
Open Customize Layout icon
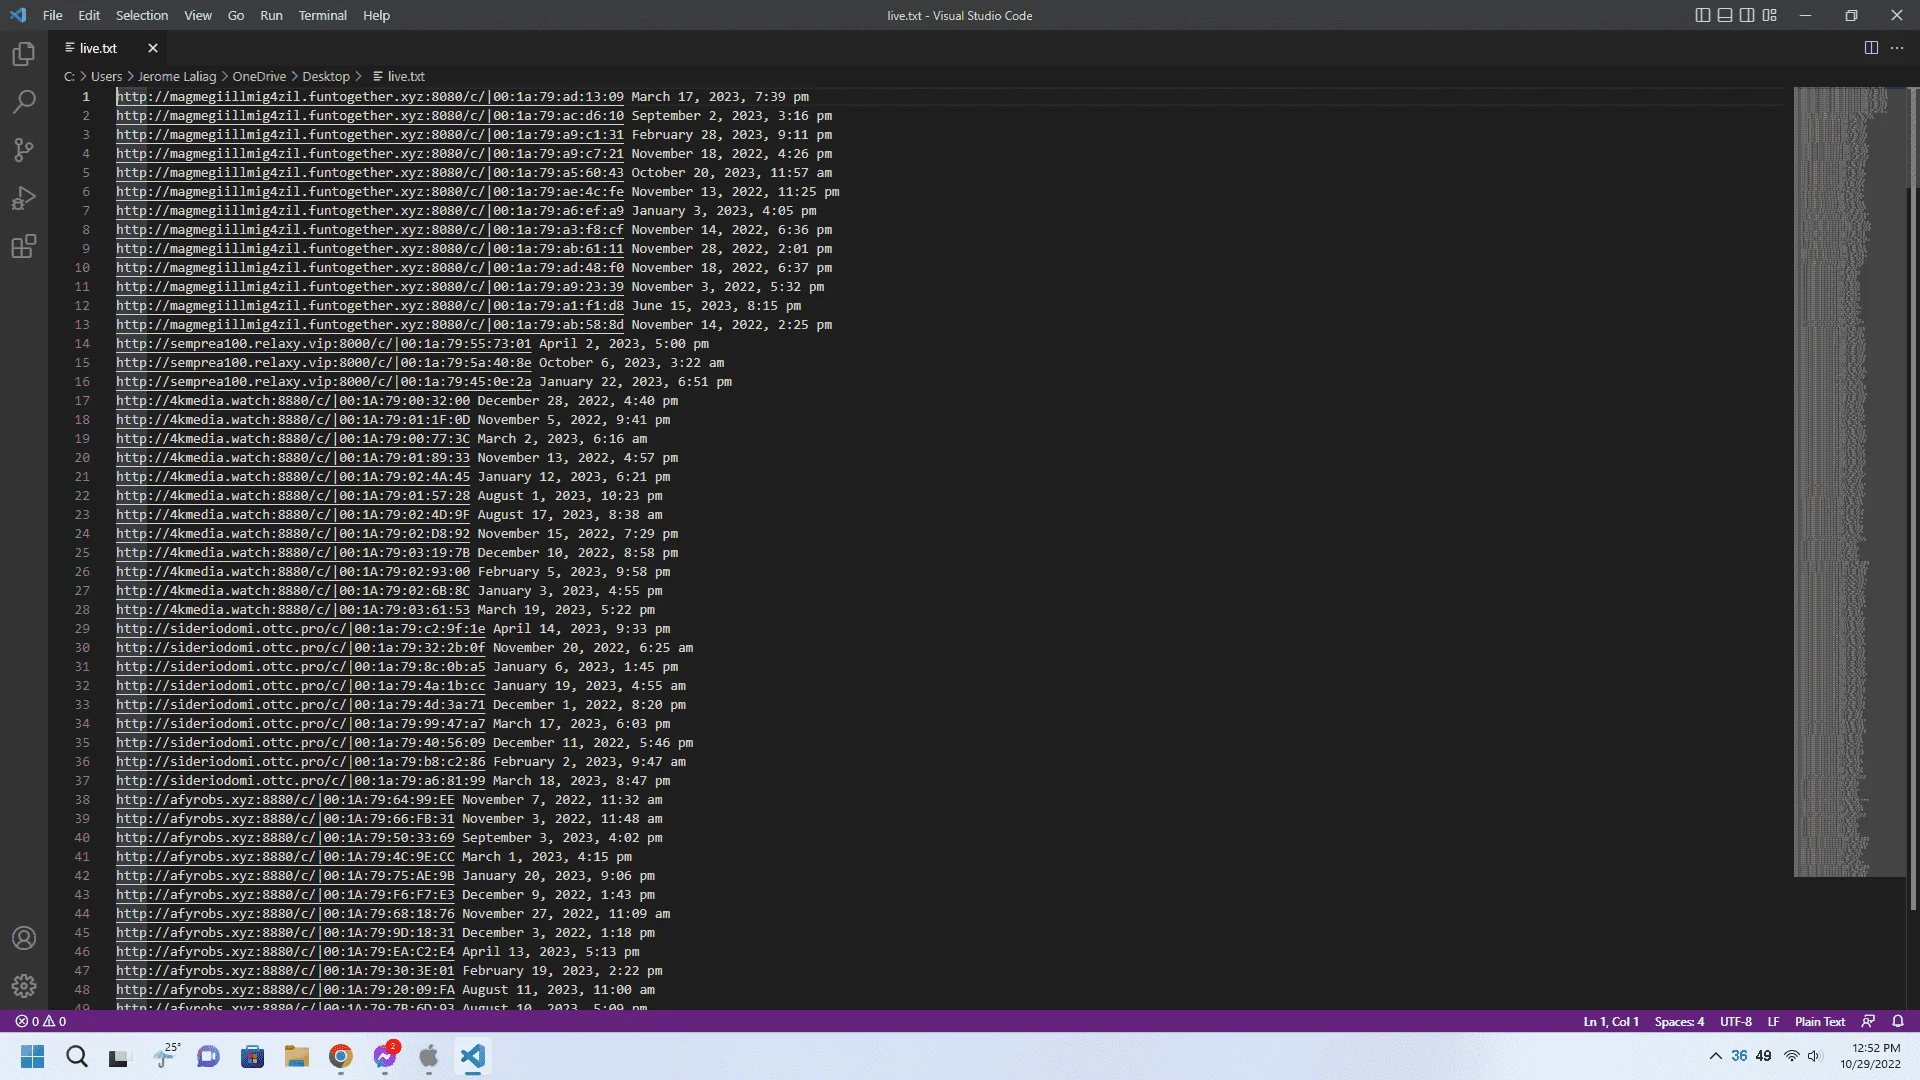[x=1770, y=15]
